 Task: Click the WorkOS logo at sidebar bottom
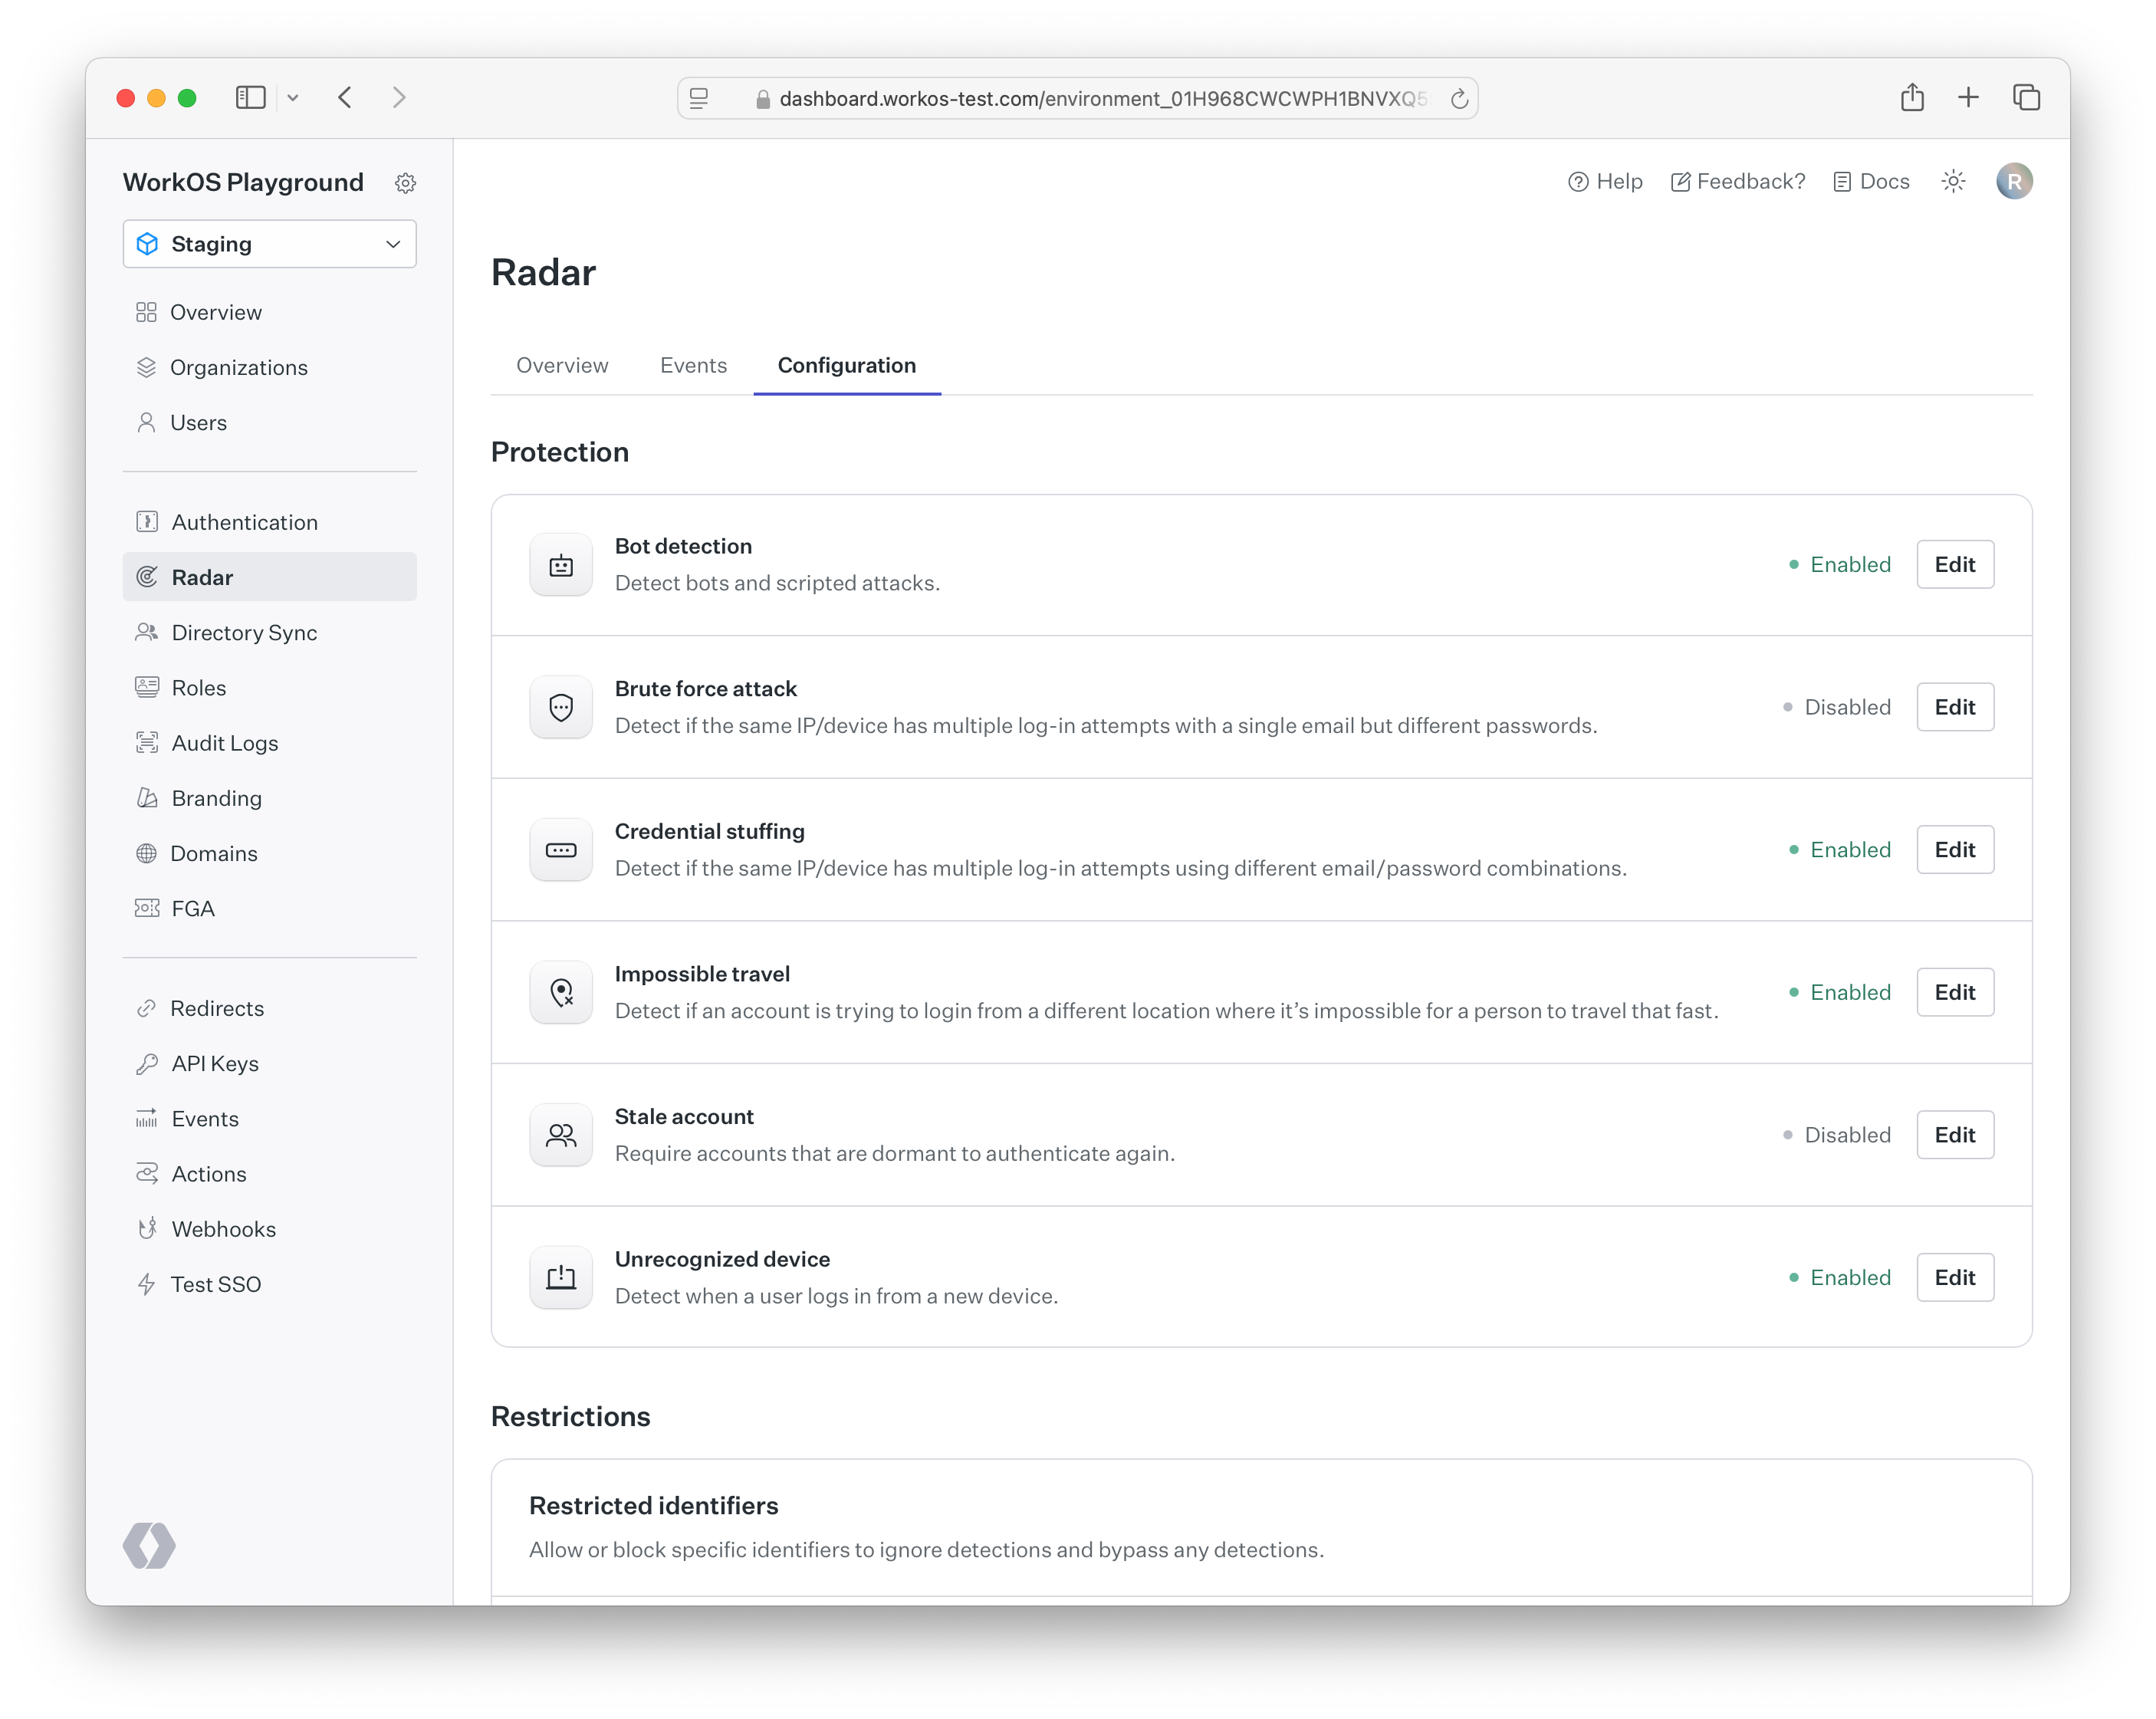point(149,1546)
